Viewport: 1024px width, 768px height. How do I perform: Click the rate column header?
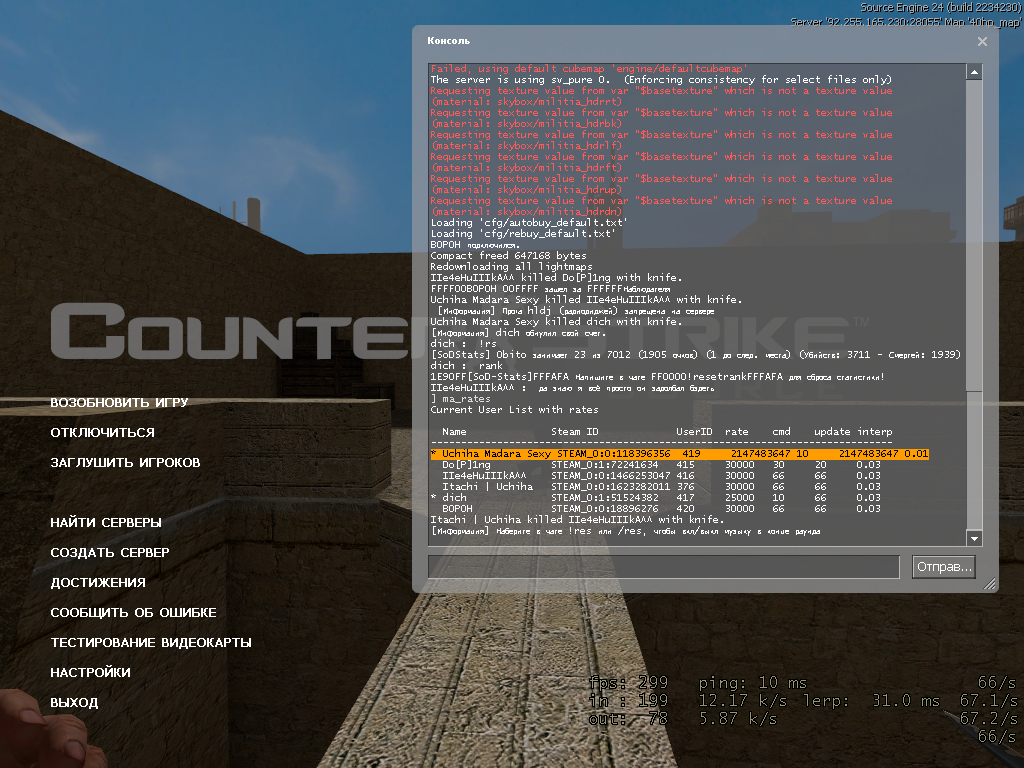click(737, 432)
